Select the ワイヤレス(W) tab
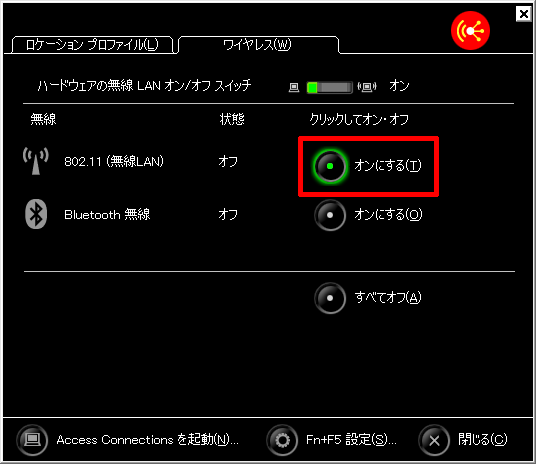Screen dimensions: 536x464 coord(258,44)
